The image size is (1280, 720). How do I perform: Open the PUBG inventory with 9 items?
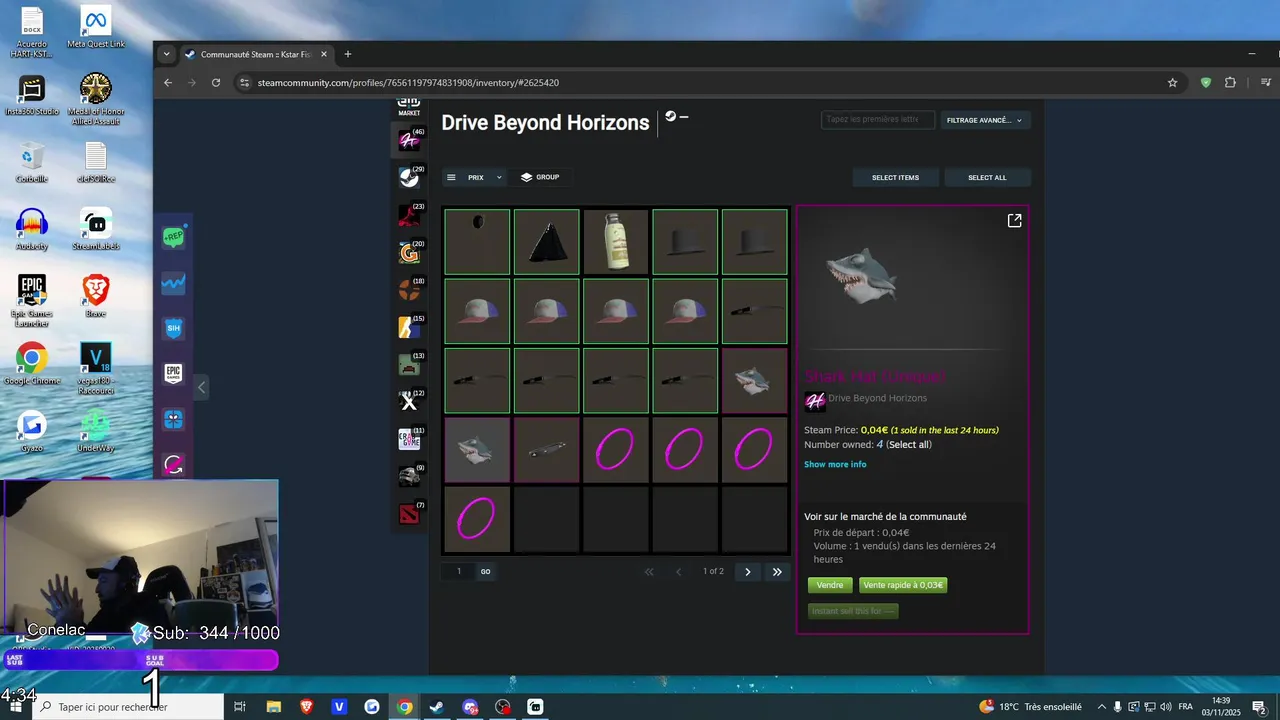click(409, 476)
